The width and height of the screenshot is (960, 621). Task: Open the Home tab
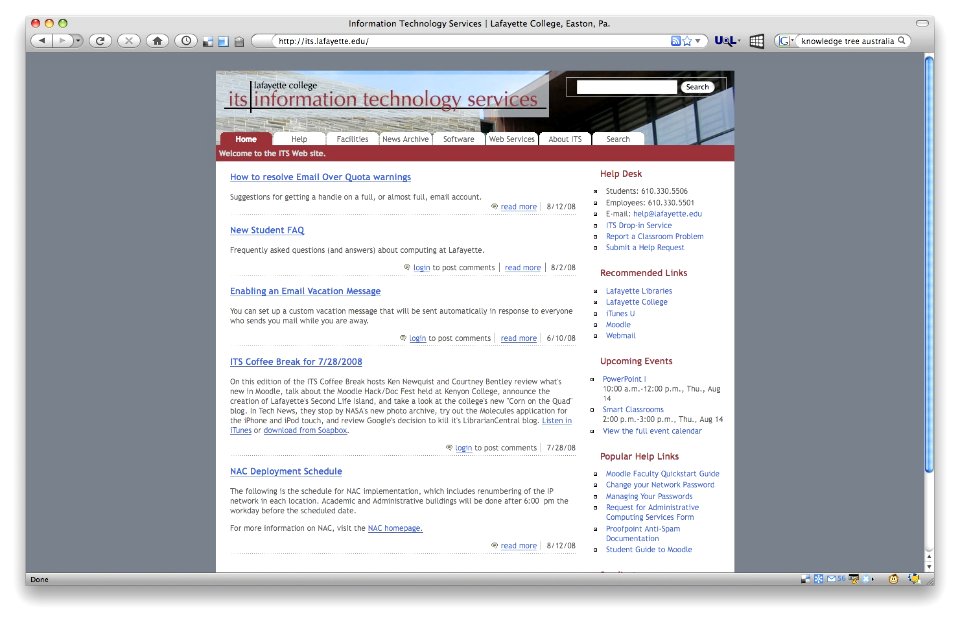[246, 139]
